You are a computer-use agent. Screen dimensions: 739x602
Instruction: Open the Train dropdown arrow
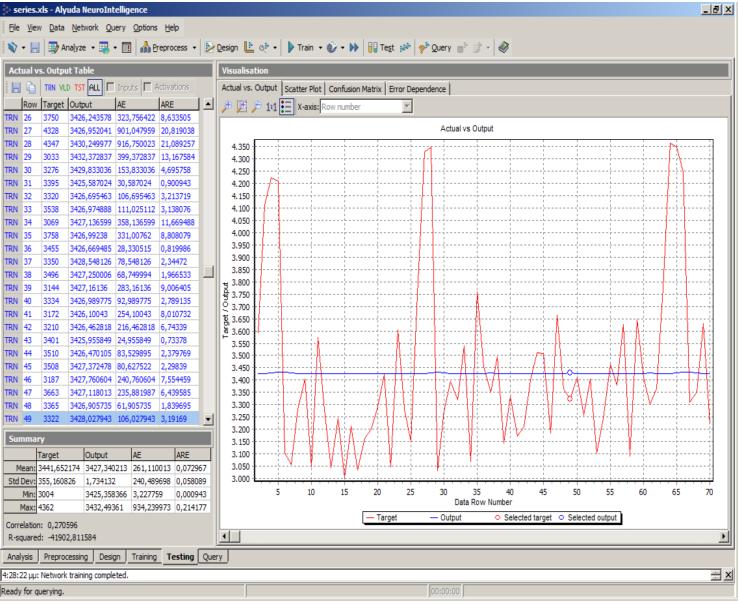click(x=320, y=48)
